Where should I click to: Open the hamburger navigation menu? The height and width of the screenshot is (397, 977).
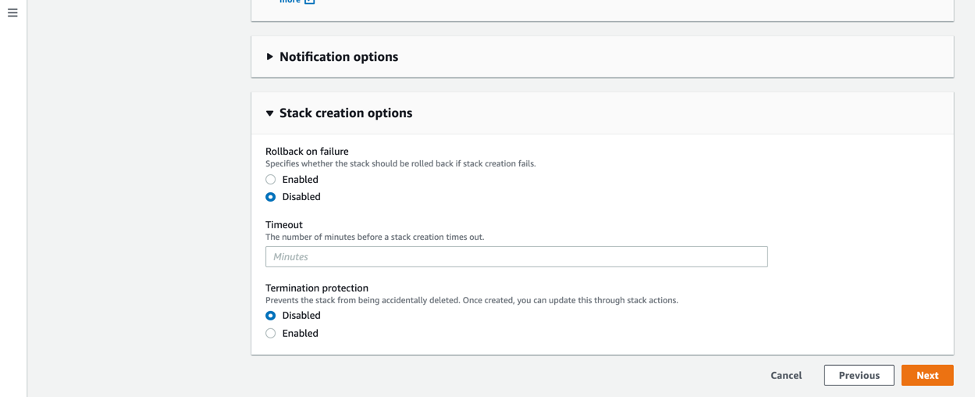(x=12, y=12)
